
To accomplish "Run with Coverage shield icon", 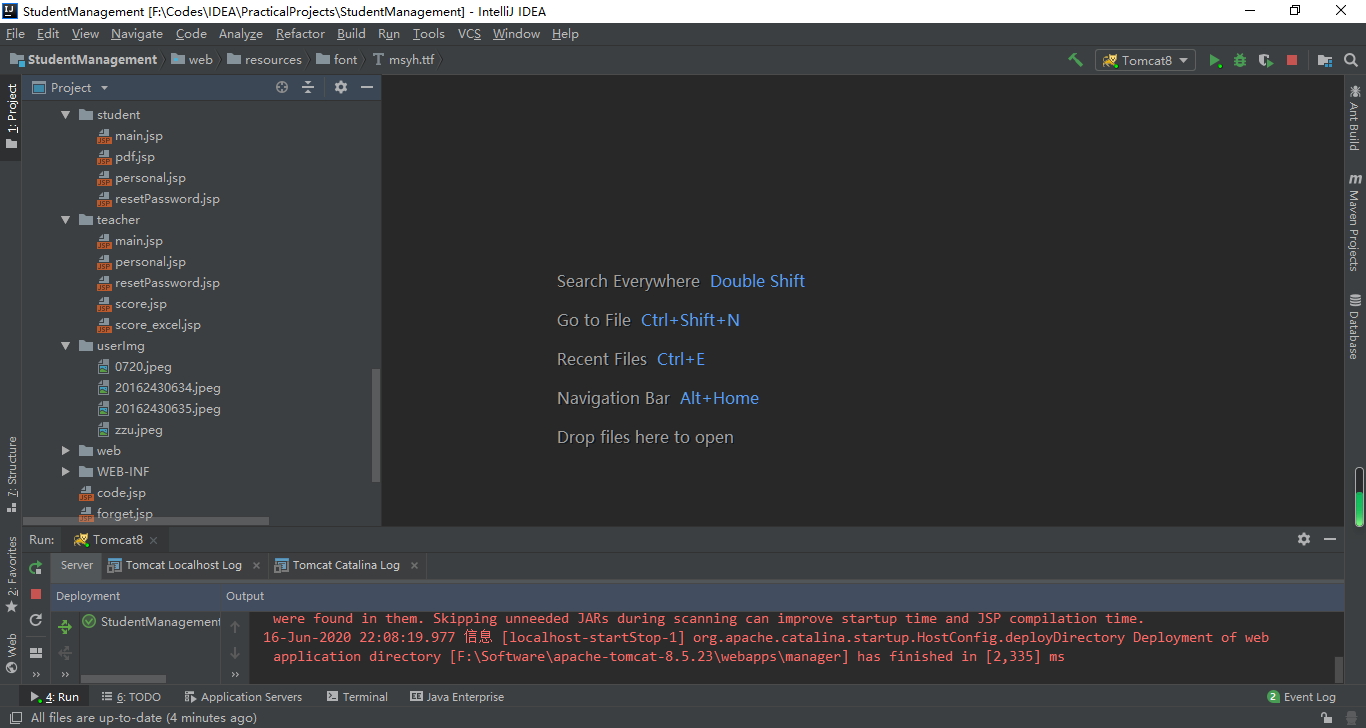I will coord(1266,60).
